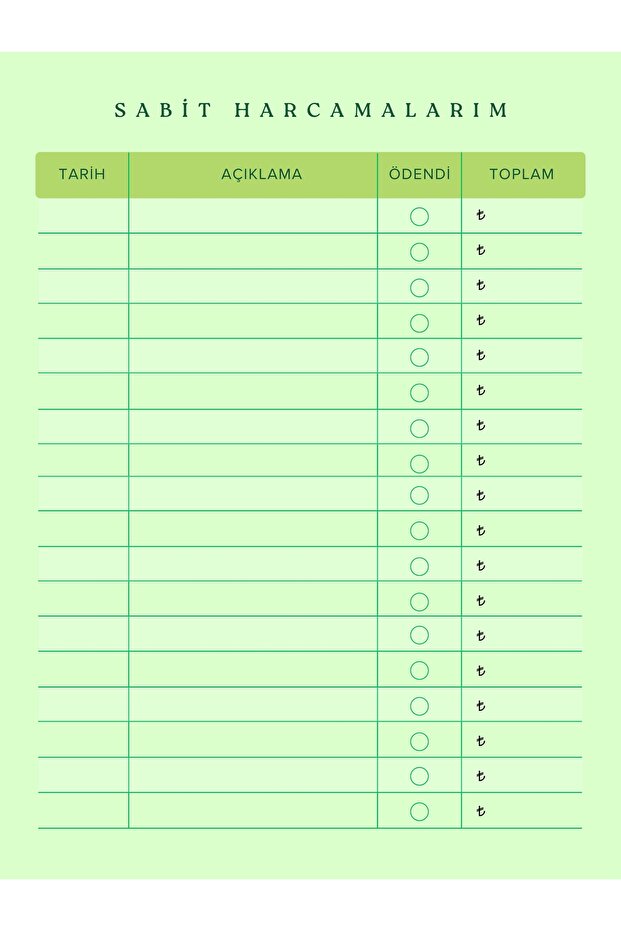Toggle the Ödendi circle in the fifth row
The width and height of the screenshot is (621, 931).
[419, 357]
